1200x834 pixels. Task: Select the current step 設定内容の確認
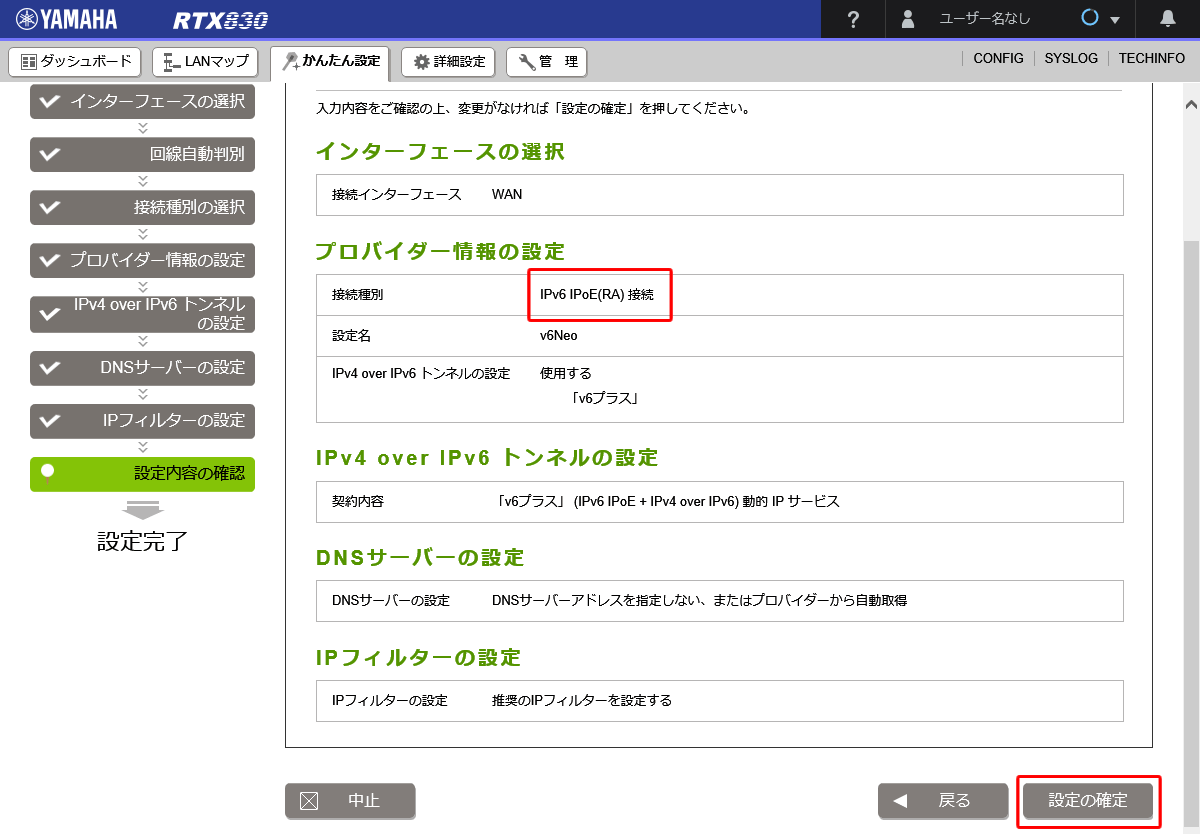(142, 473)
